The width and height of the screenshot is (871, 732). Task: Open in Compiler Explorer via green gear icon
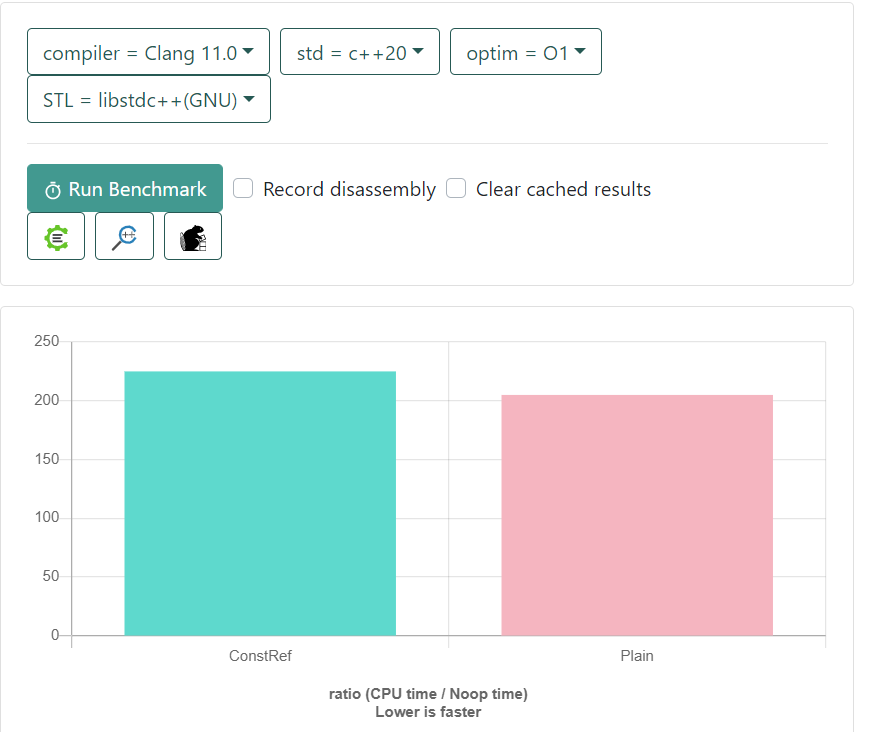56,237
